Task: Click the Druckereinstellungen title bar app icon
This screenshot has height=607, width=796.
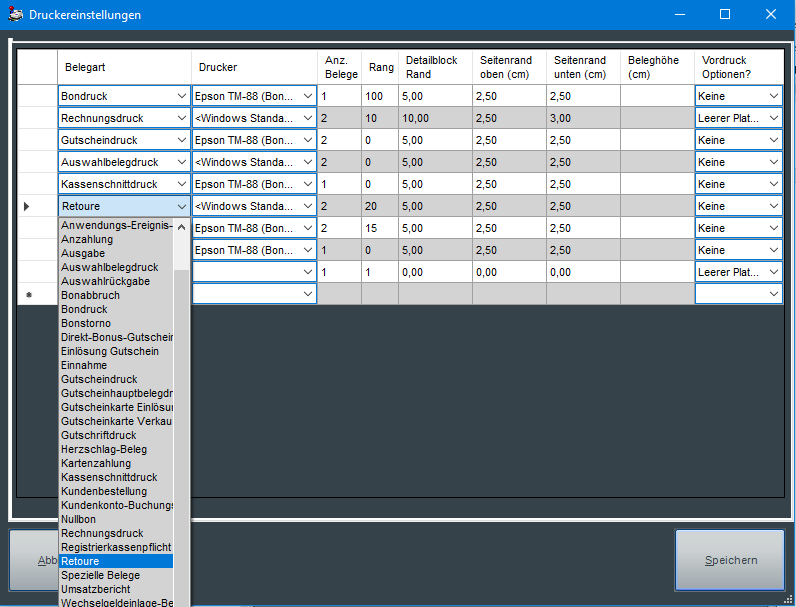Action: click(x=15, y=15)
